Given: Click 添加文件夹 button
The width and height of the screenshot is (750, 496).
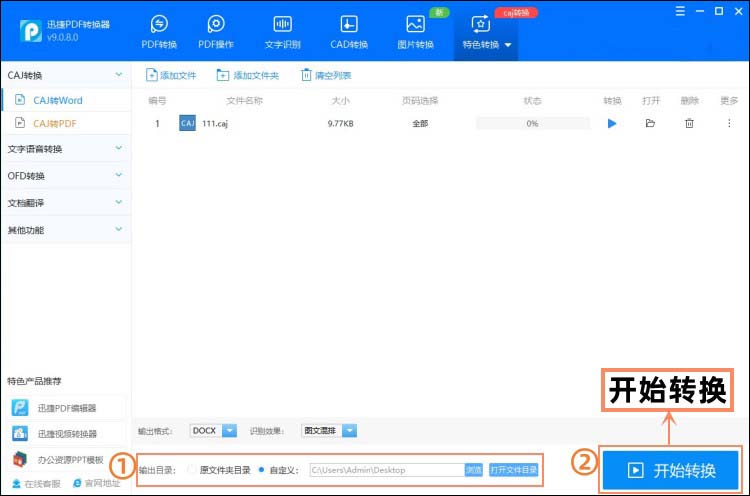Looking at the screenshot, I should click(x=247, y=75).
